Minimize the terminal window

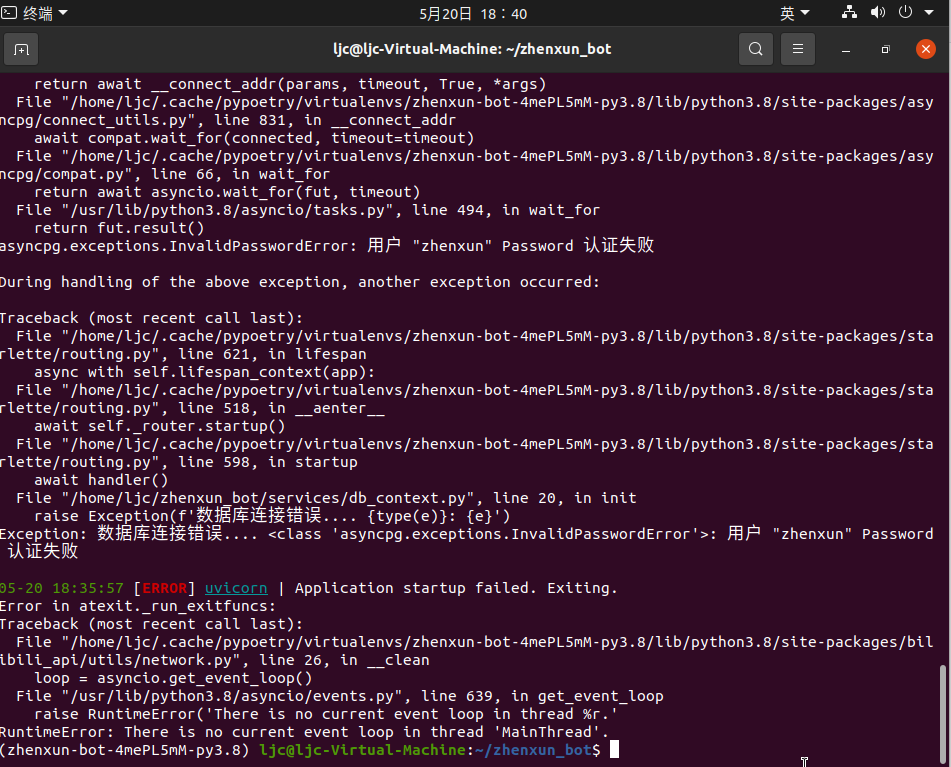point(845,48)
